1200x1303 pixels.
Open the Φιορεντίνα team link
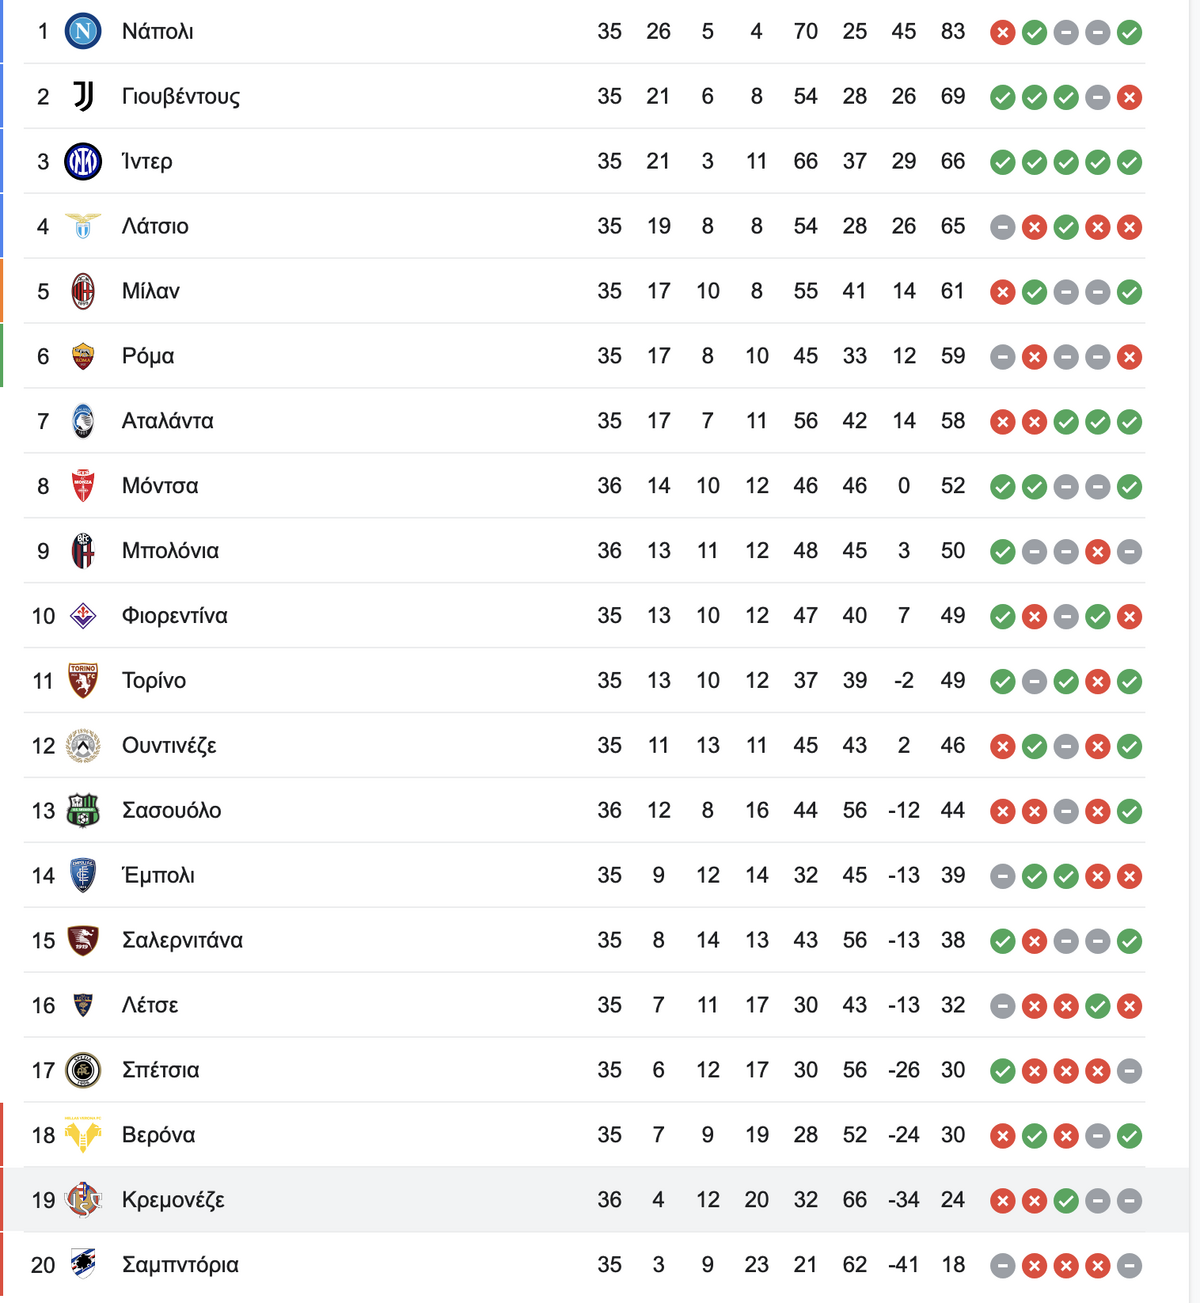(175, 615)
